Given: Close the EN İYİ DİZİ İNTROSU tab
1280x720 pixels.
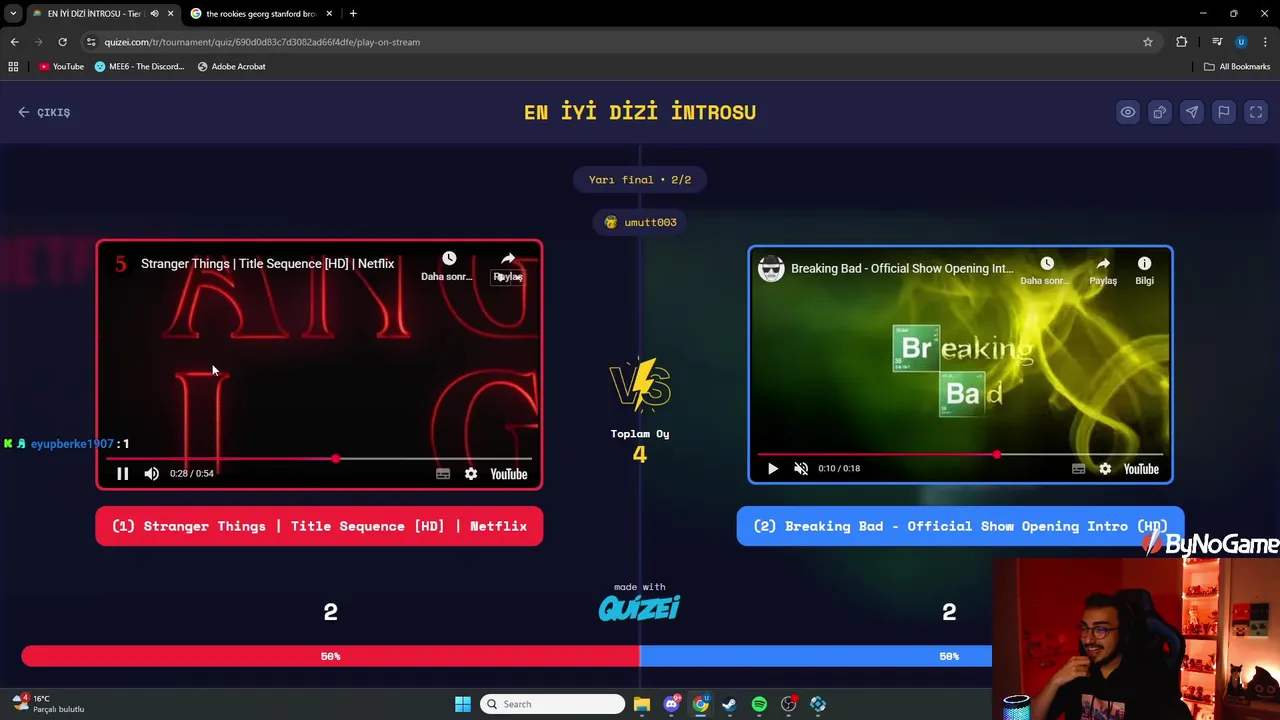Looking at the screenshot, I should point(170,14).
